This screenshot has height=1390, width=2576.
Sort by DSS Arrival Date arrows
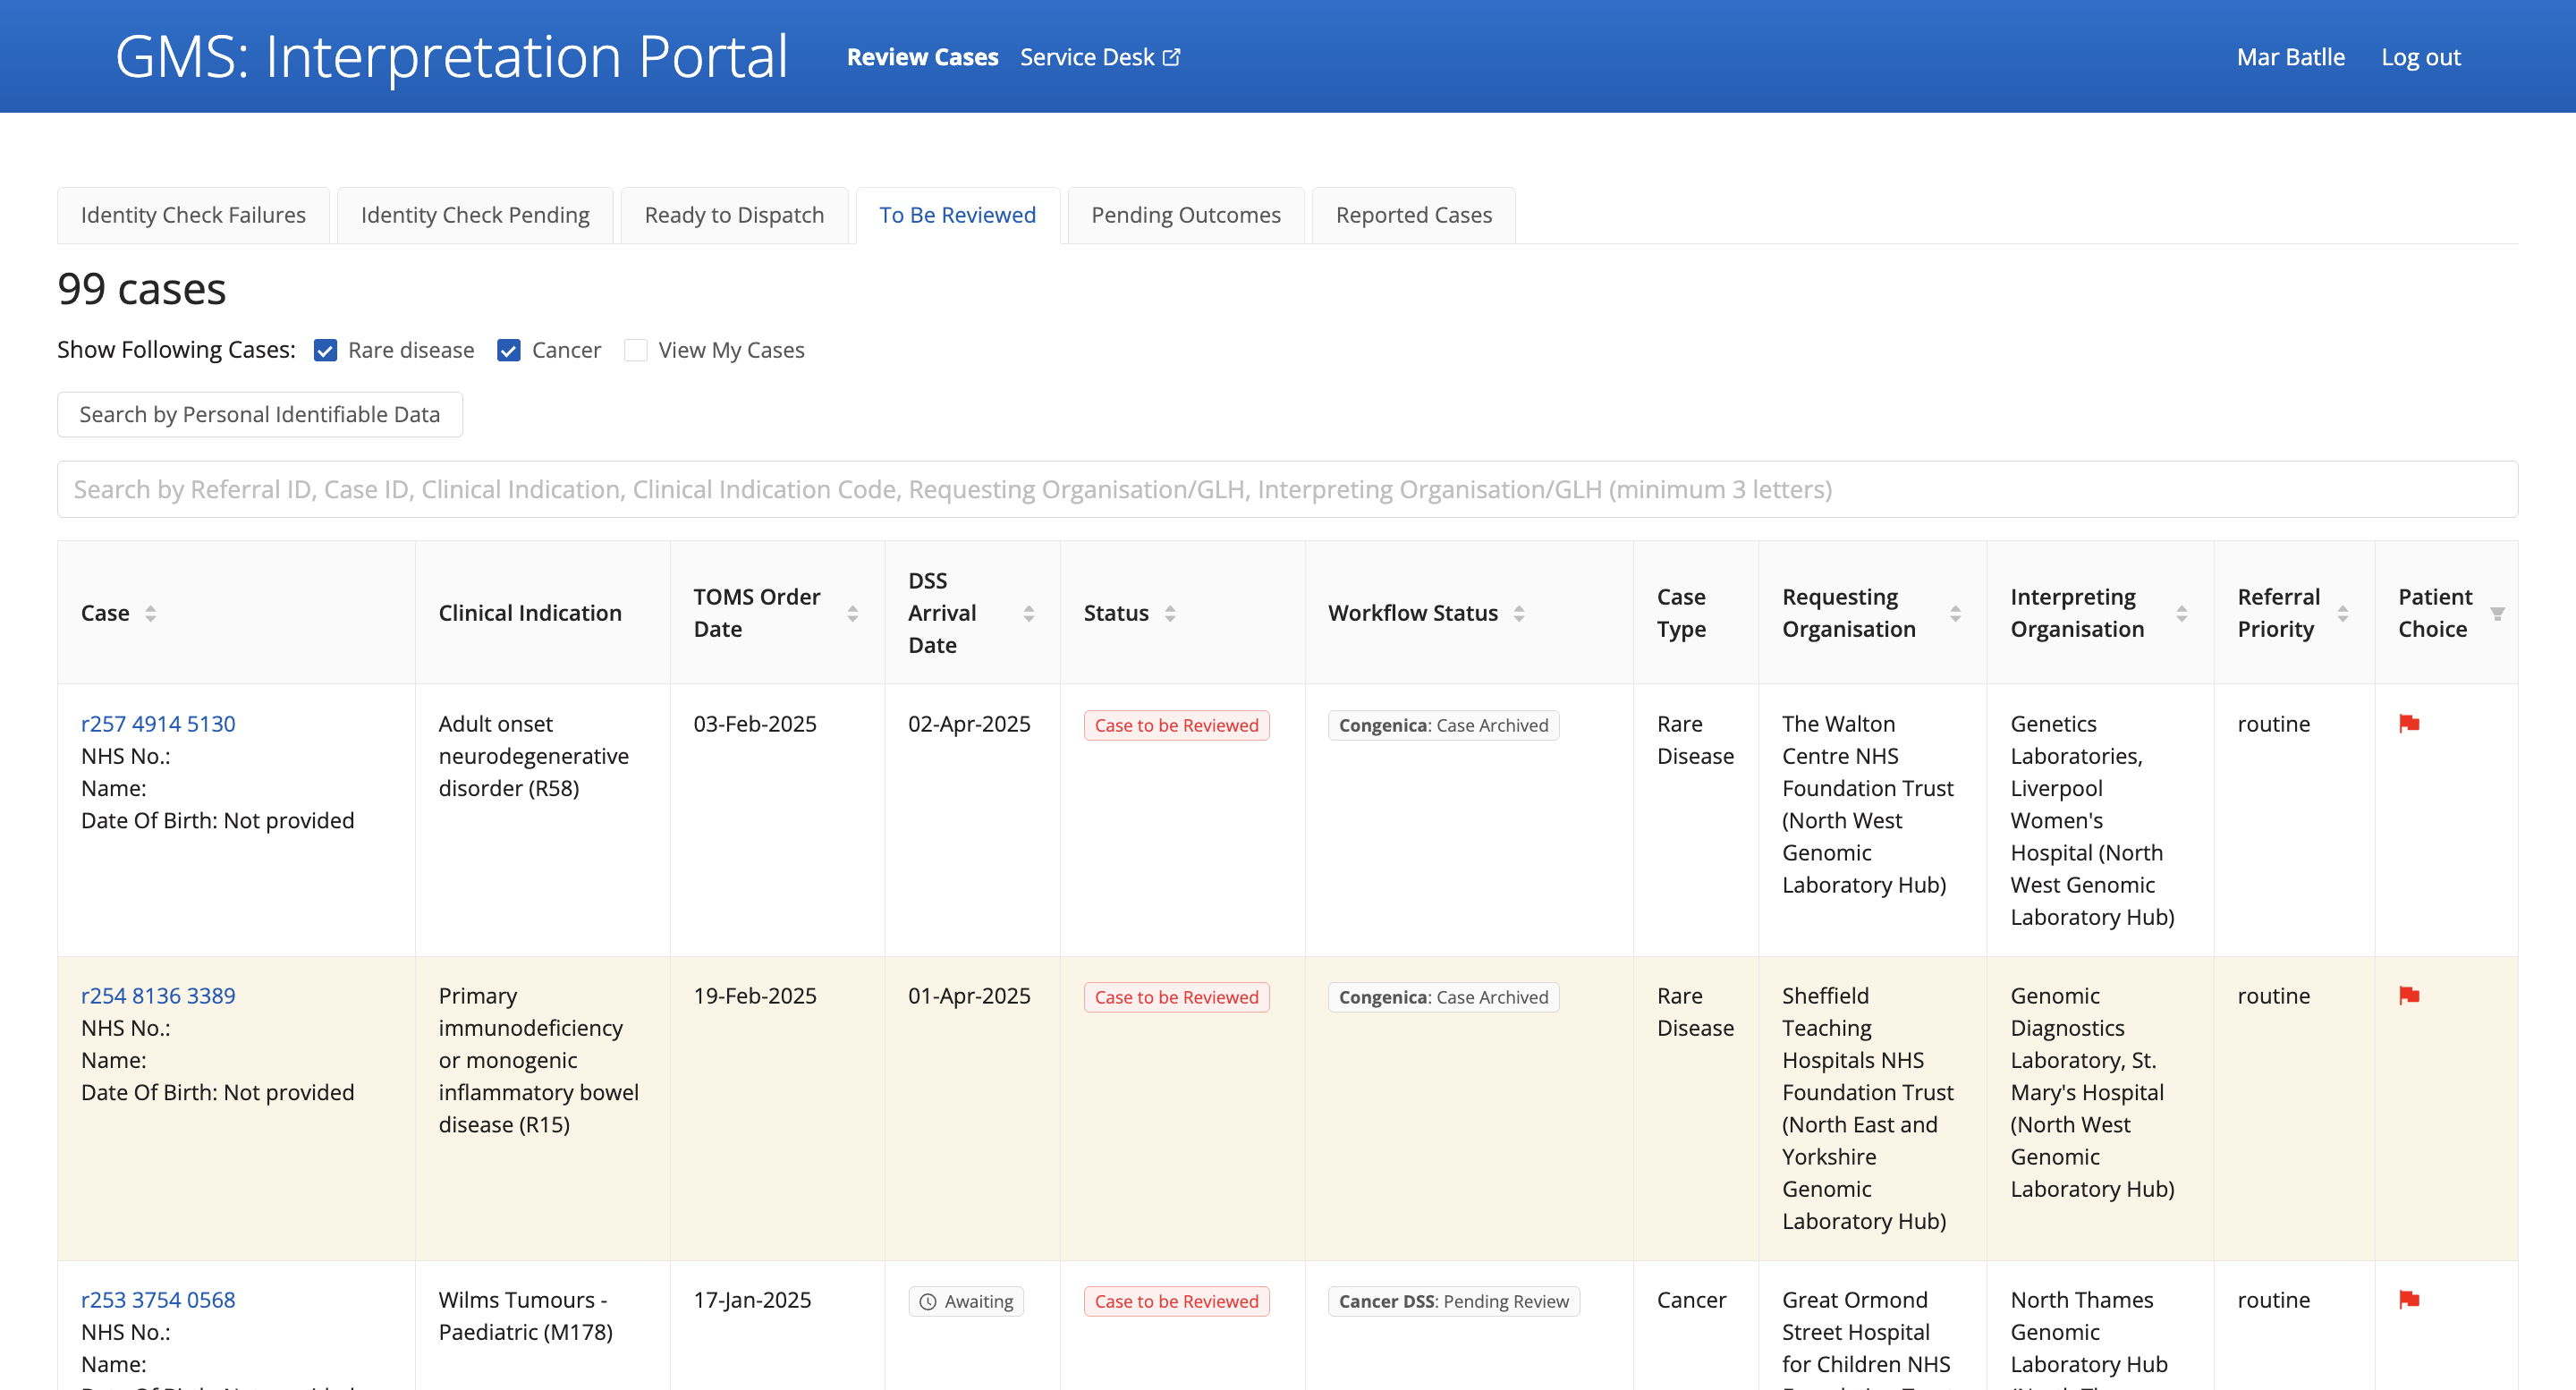(1028, 613)
